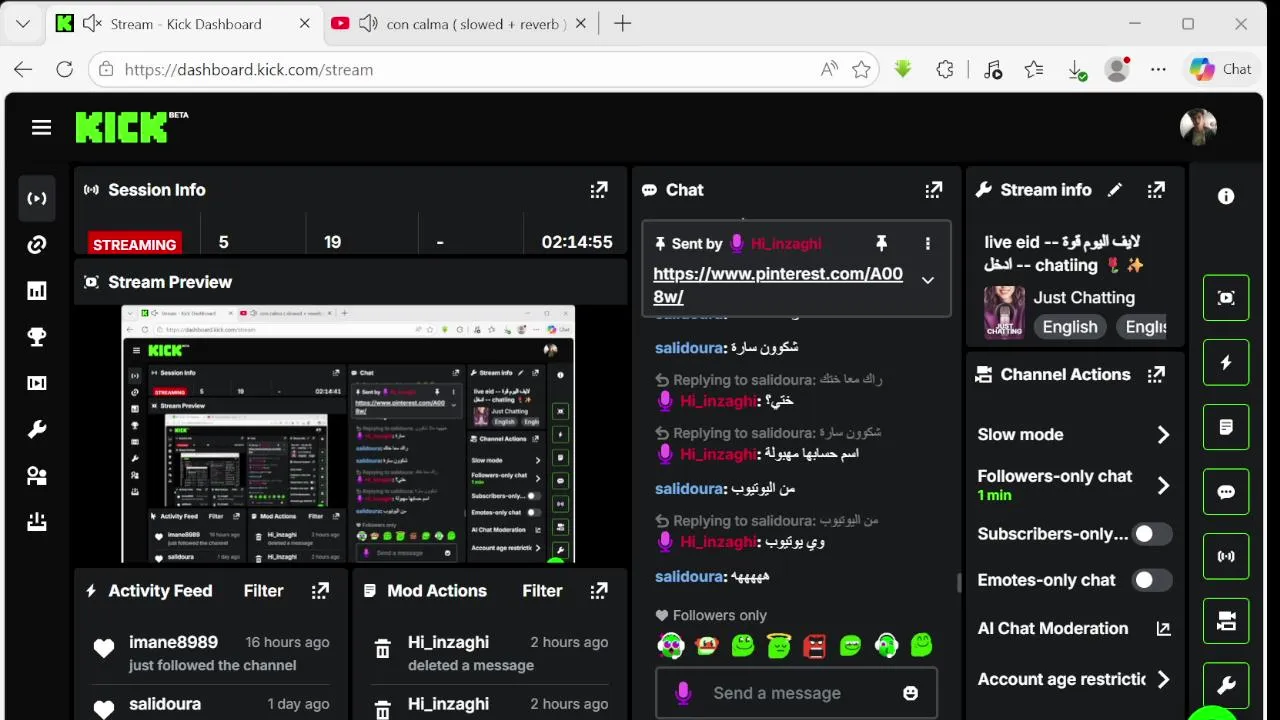Click the first English language tag

[1070, 327]
